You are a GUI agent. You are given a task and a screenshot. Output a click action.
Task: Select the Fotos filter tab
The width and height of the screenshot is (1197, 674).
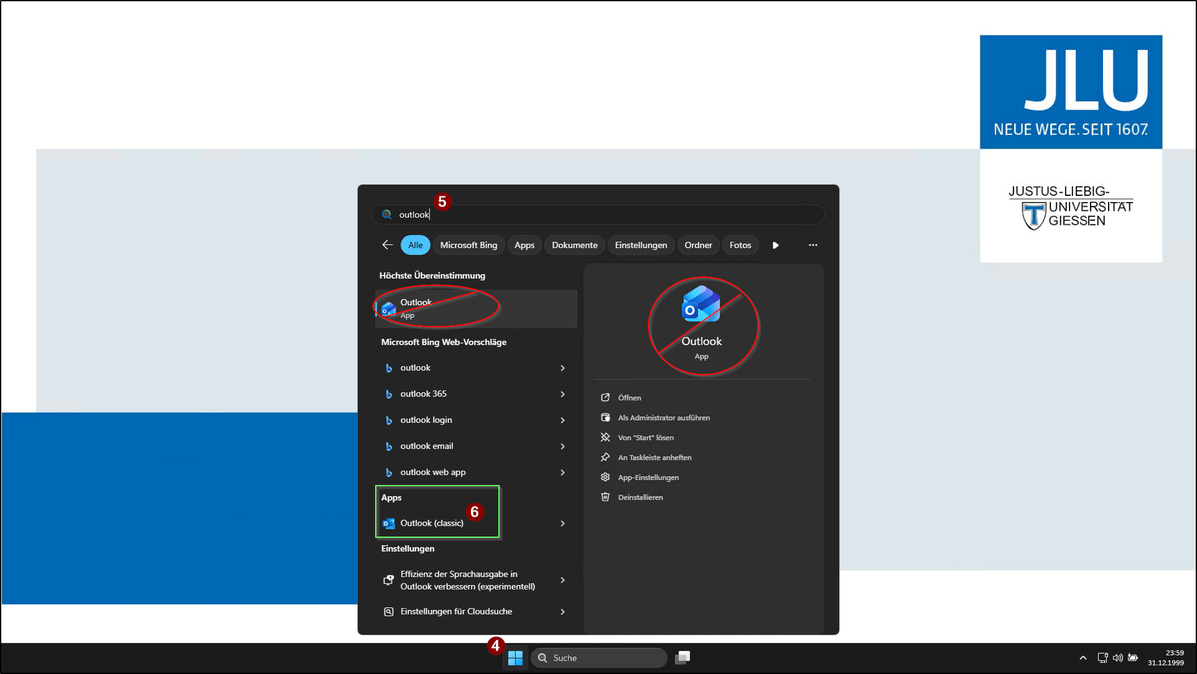740,245
